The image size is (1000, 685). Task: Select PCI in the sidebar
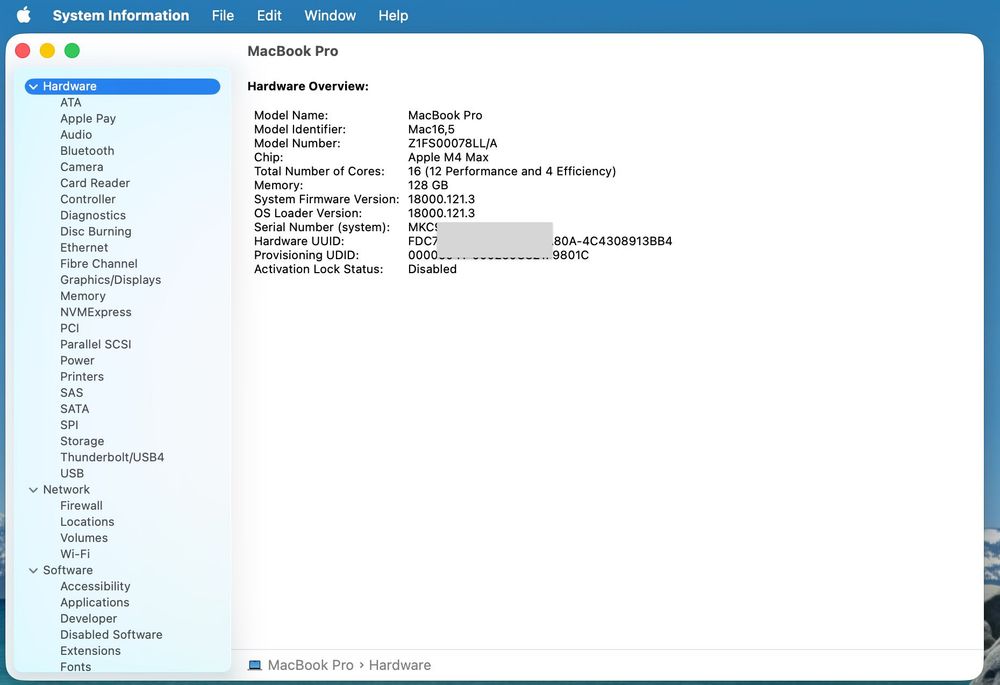[70, 328]
